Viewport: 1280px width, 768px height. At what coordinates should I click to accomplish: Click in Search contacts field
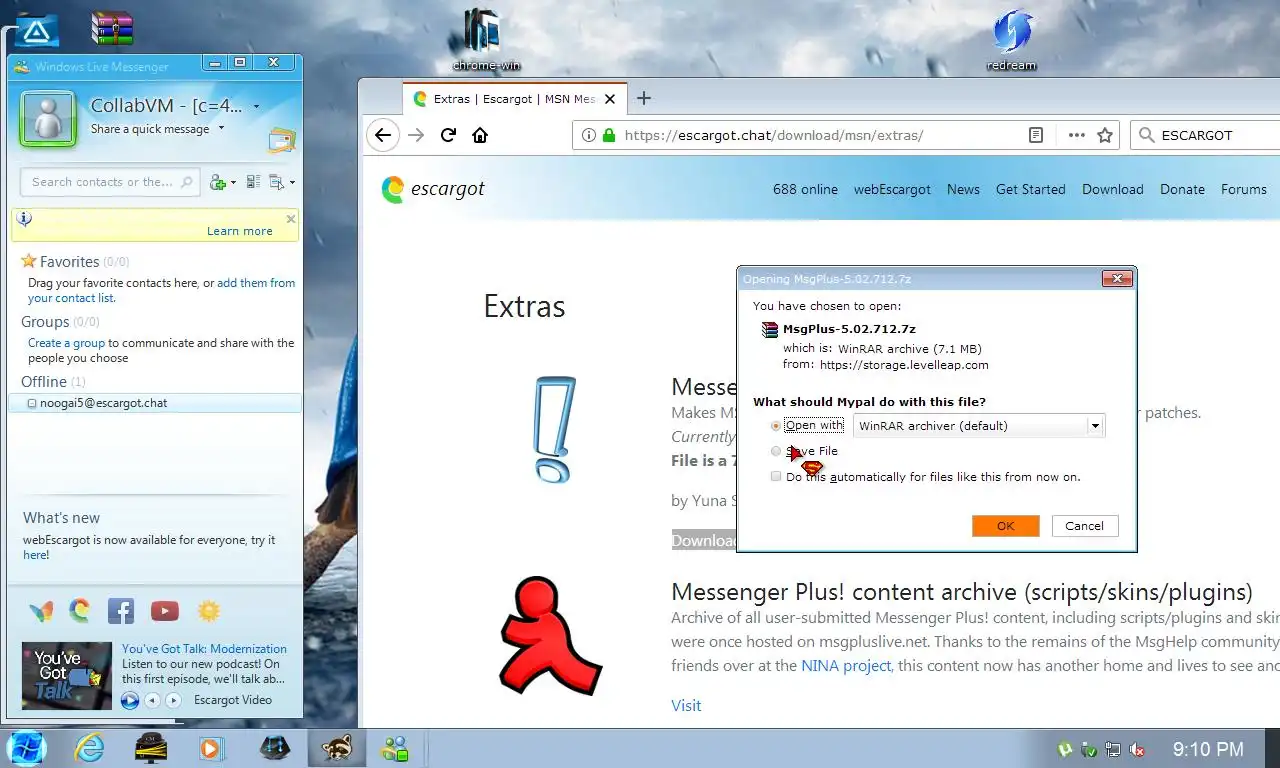[108, 182]
